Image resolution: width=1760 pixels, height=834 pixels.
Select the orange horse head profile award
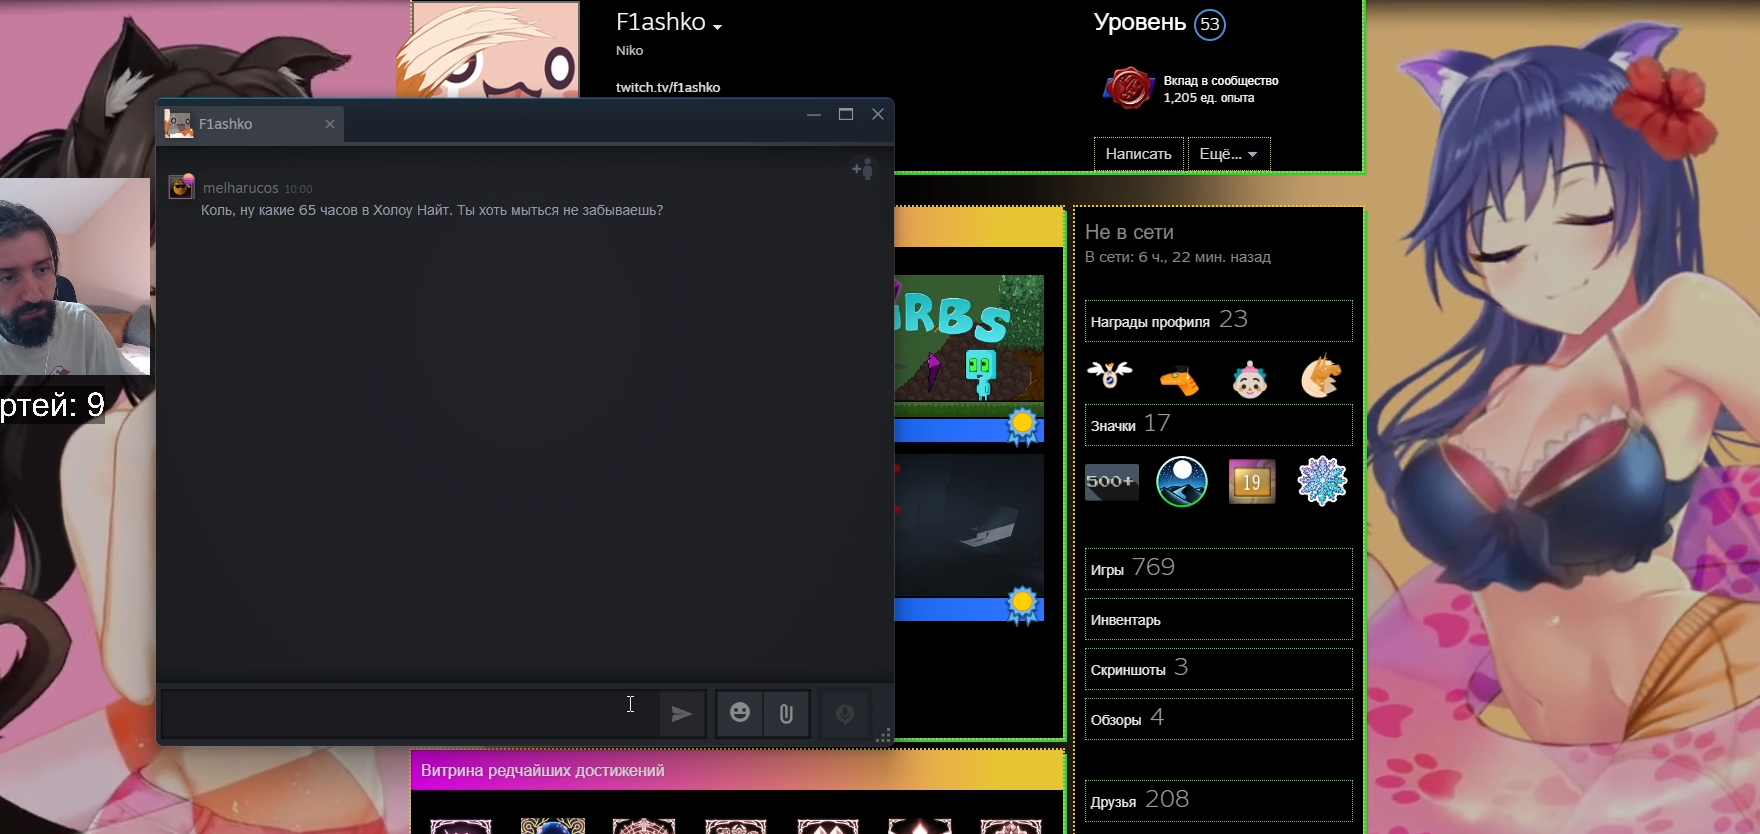[x=1320, y=377]
